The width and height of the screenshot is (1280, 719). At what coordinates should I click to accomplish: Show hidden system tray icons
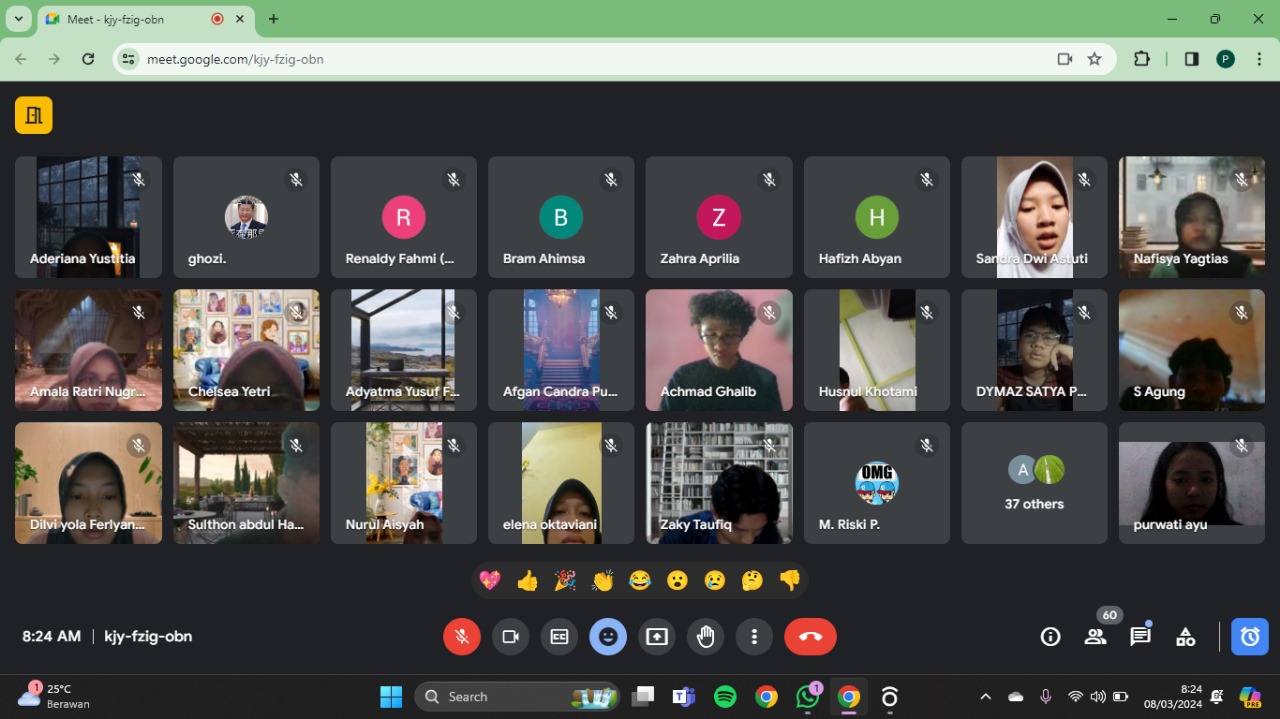[985, 697]
